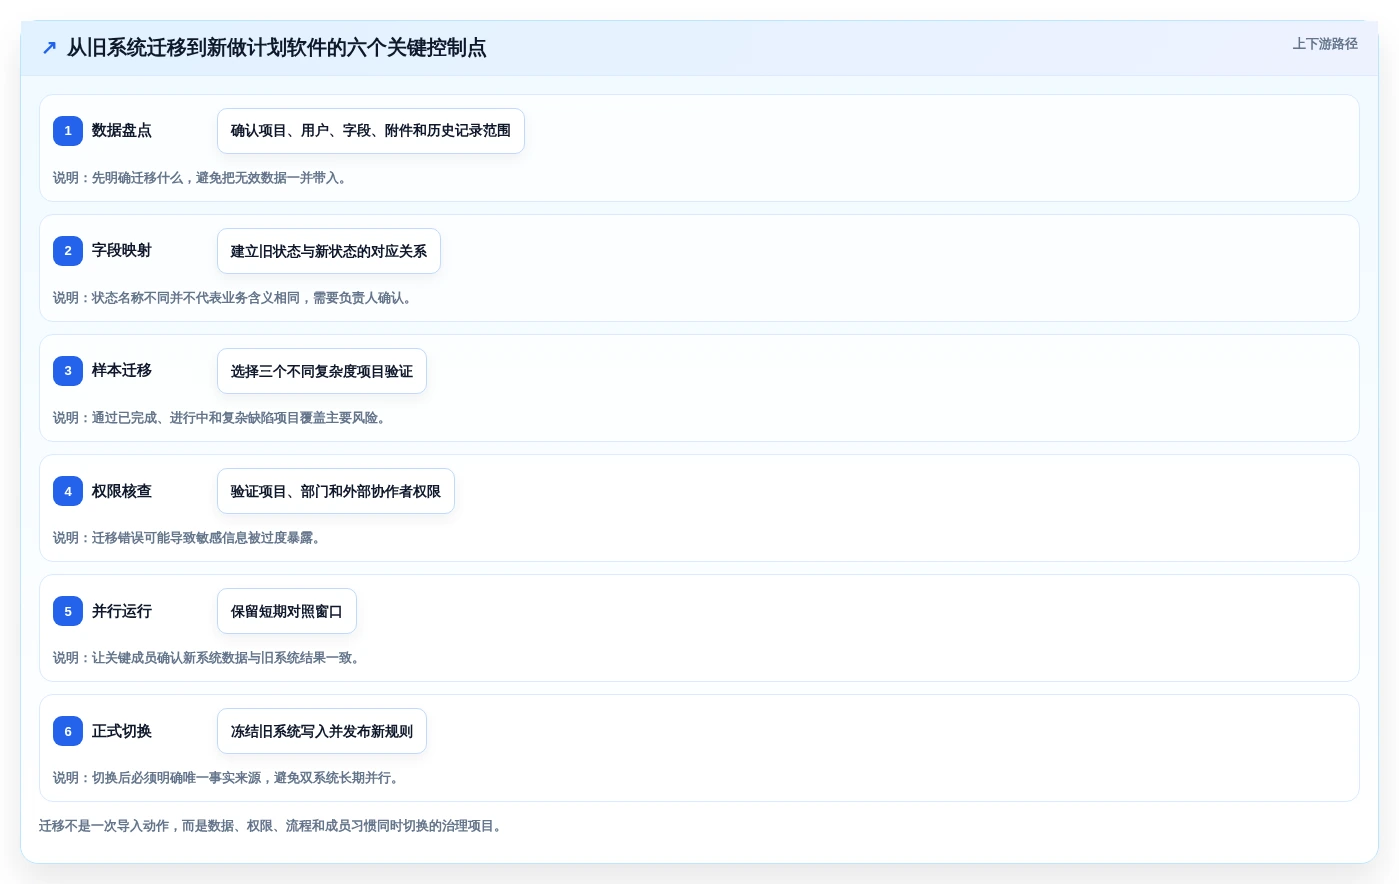Open the 冻结旧系统写入并发布新规则 chip
Screen dimensions: 1399x884
click(322, 731)
